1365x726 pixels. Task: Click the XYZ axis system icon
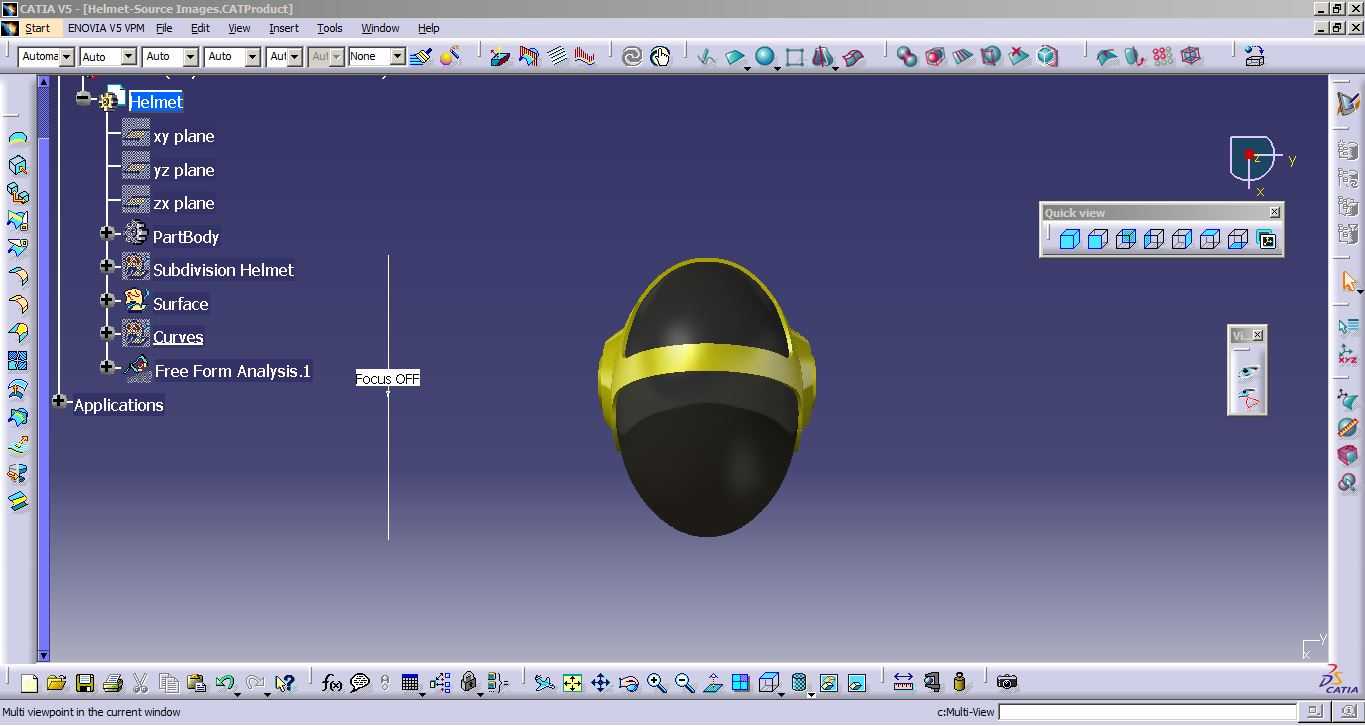tap(1347, 355)
